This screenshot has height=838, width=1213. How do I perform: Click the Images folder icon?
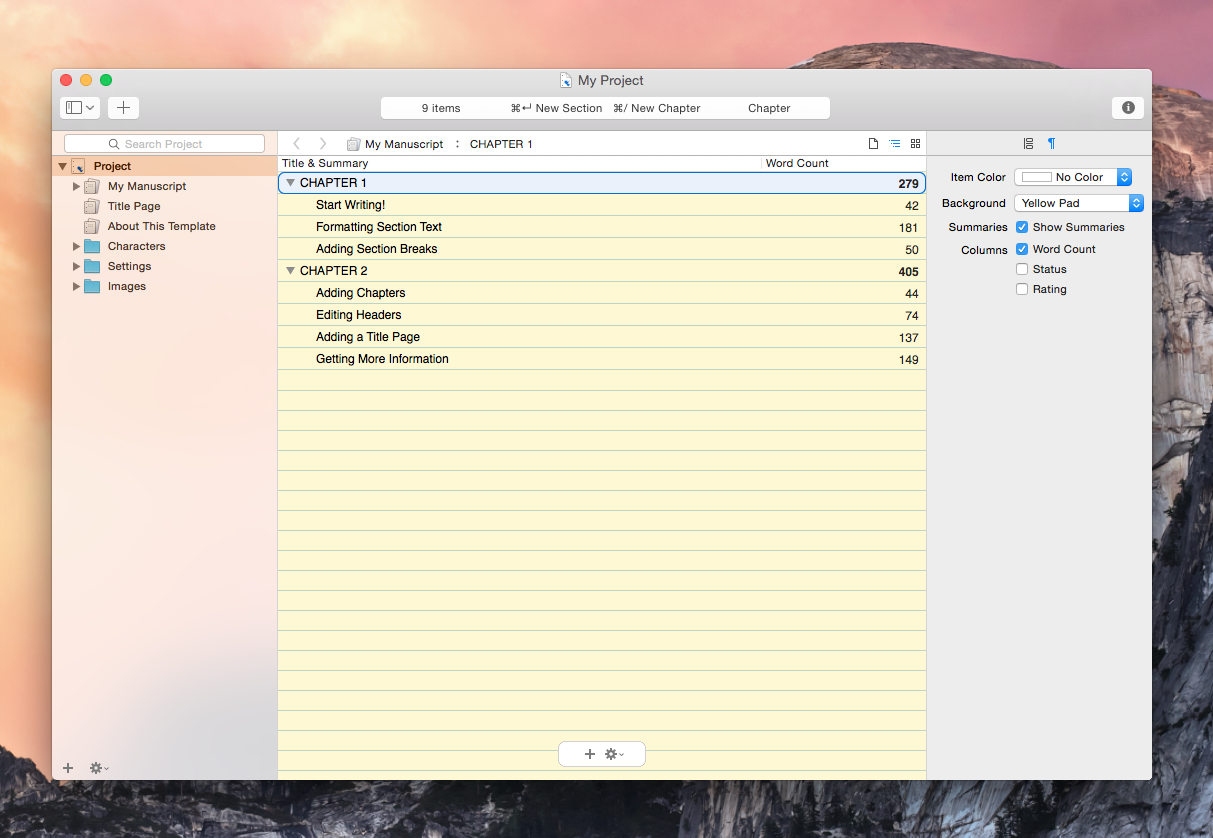(x=92, y=286)
